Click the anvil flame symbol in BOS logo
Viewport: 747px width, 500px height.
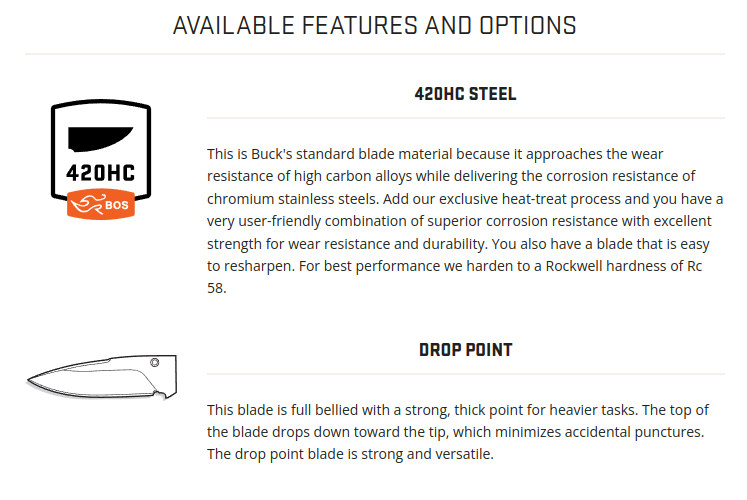[x=86, y=205]
